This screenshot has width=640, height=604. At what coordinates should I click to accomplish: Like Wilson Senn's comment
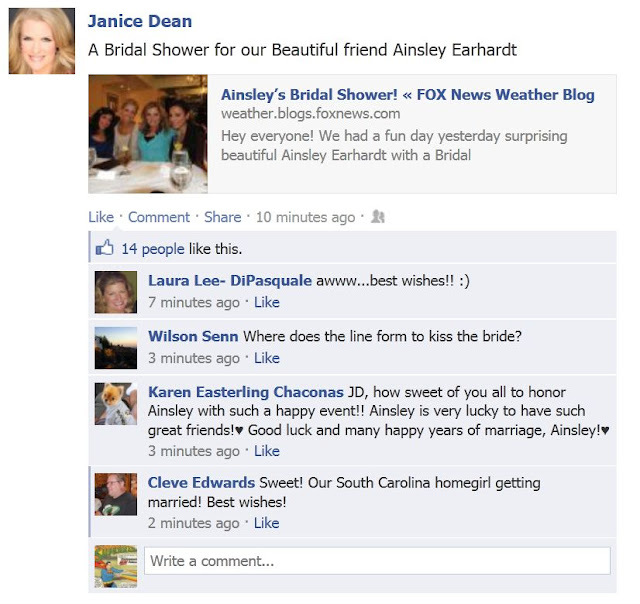[267, 358]
